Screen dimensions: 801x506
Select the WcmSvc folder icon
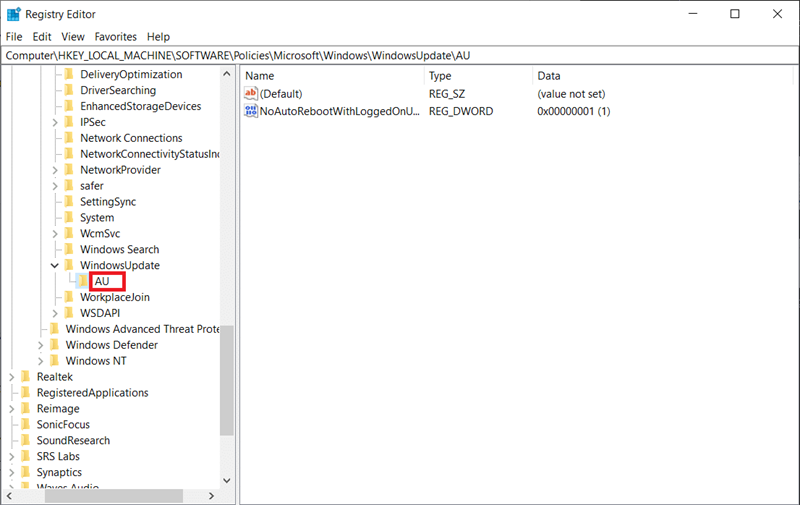[69, 233]
